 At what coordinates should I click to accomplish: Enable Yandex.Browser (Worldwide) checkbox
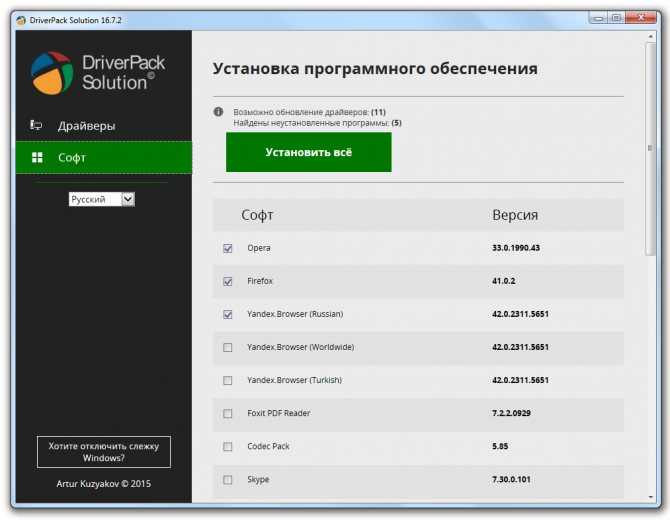[x=228, y=347]
